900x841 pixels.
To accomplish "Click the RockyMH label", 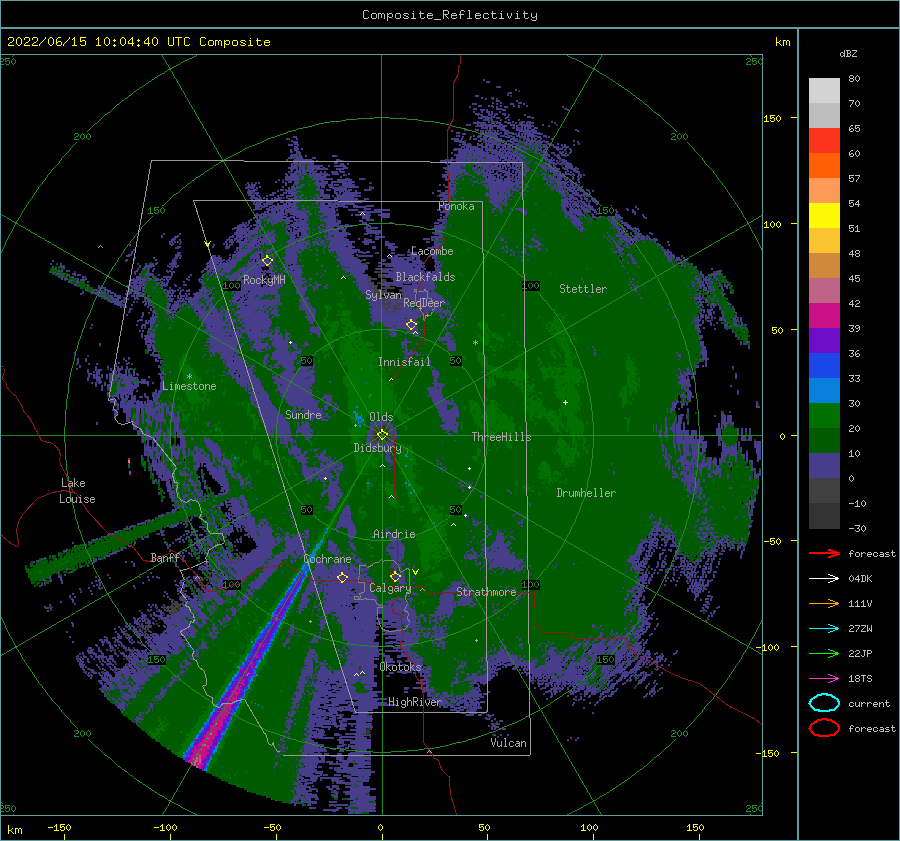I will click(264, 280).
